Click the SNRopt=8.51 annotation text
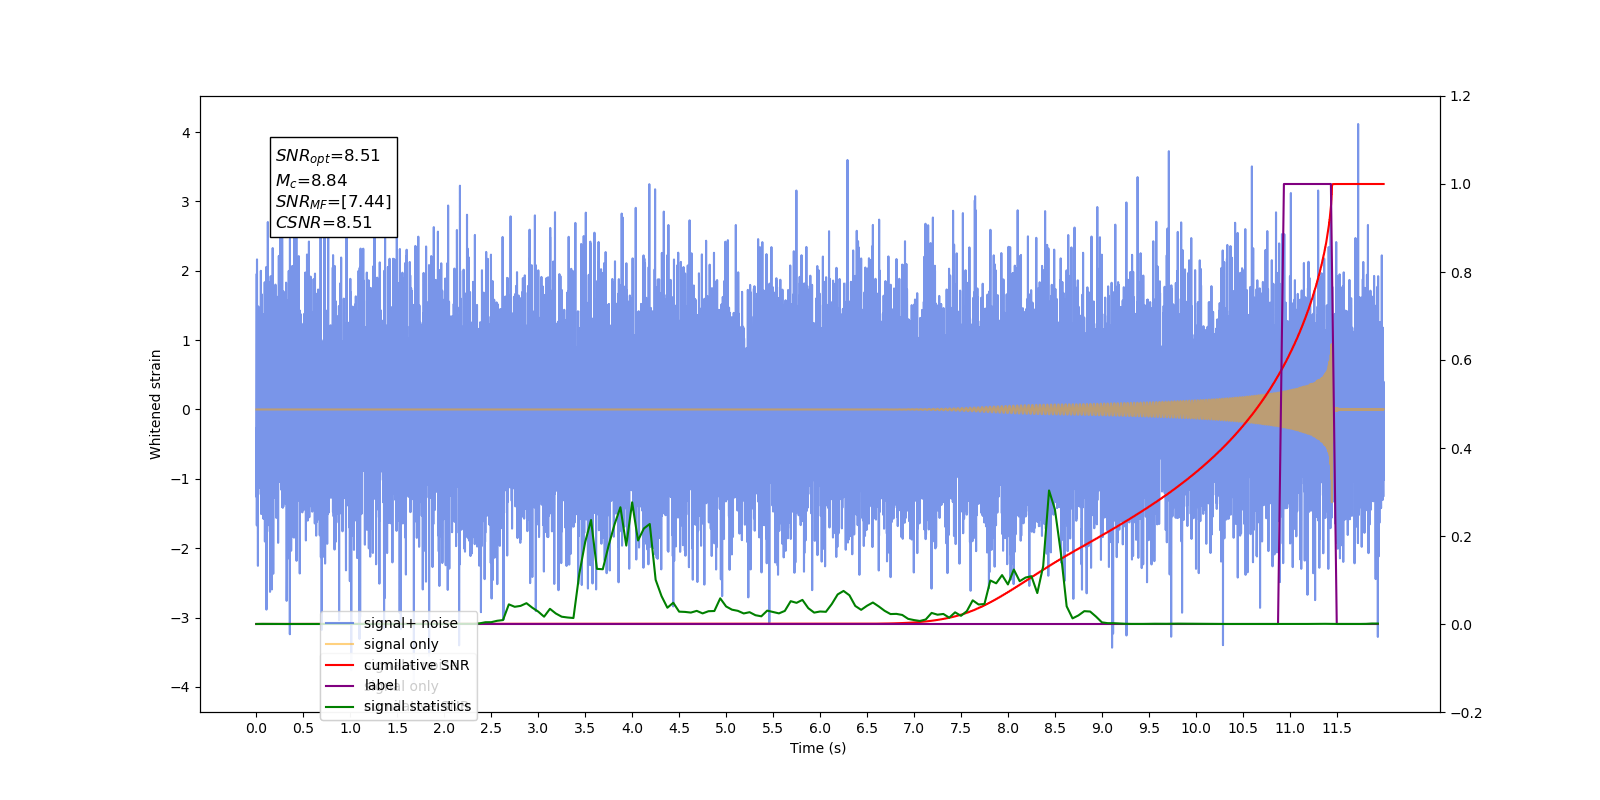This screenshot has width=1600, height=800. coord(328,156)
